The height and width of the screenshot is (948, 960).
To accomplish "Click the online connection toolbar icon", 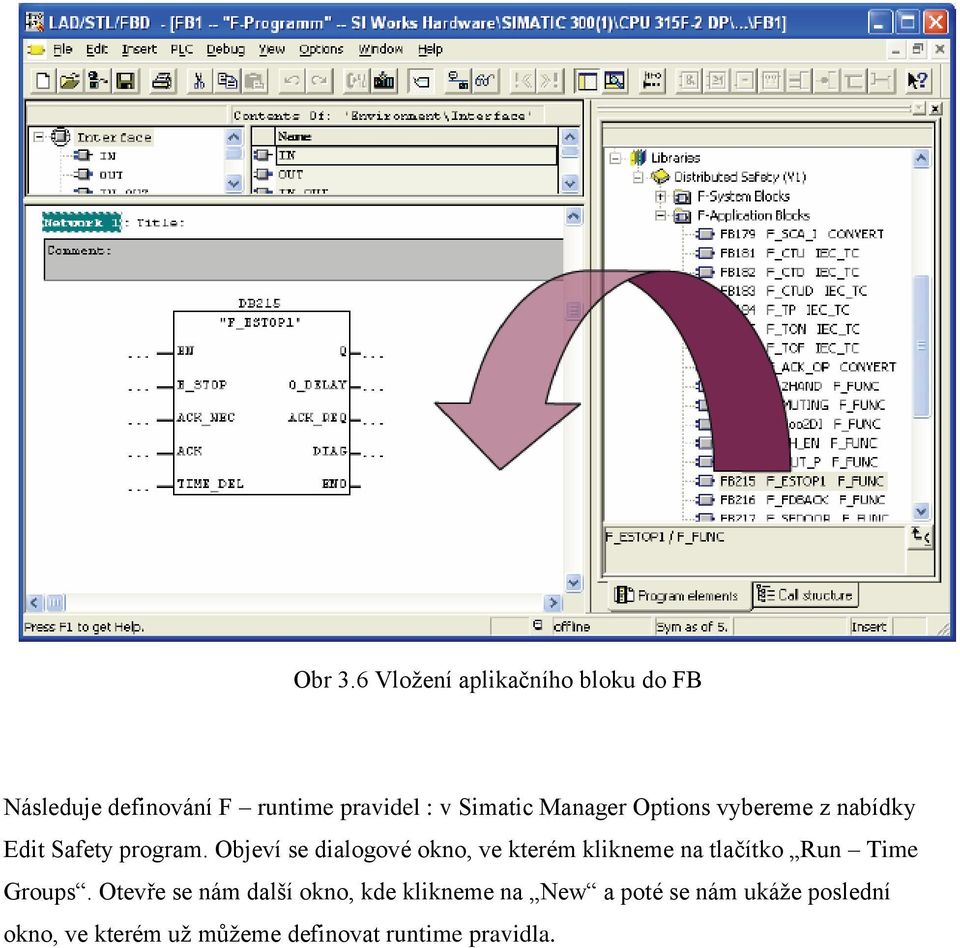I will click(457, 81).
